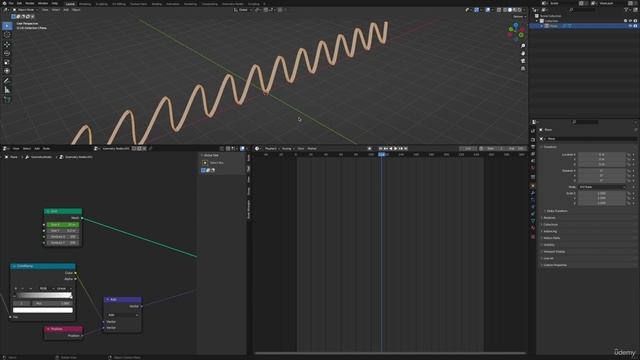Collapse the Collection tree in outliner
Viewport: 640px width, 360px height.
pyautogui.click(x=537, y=21)
